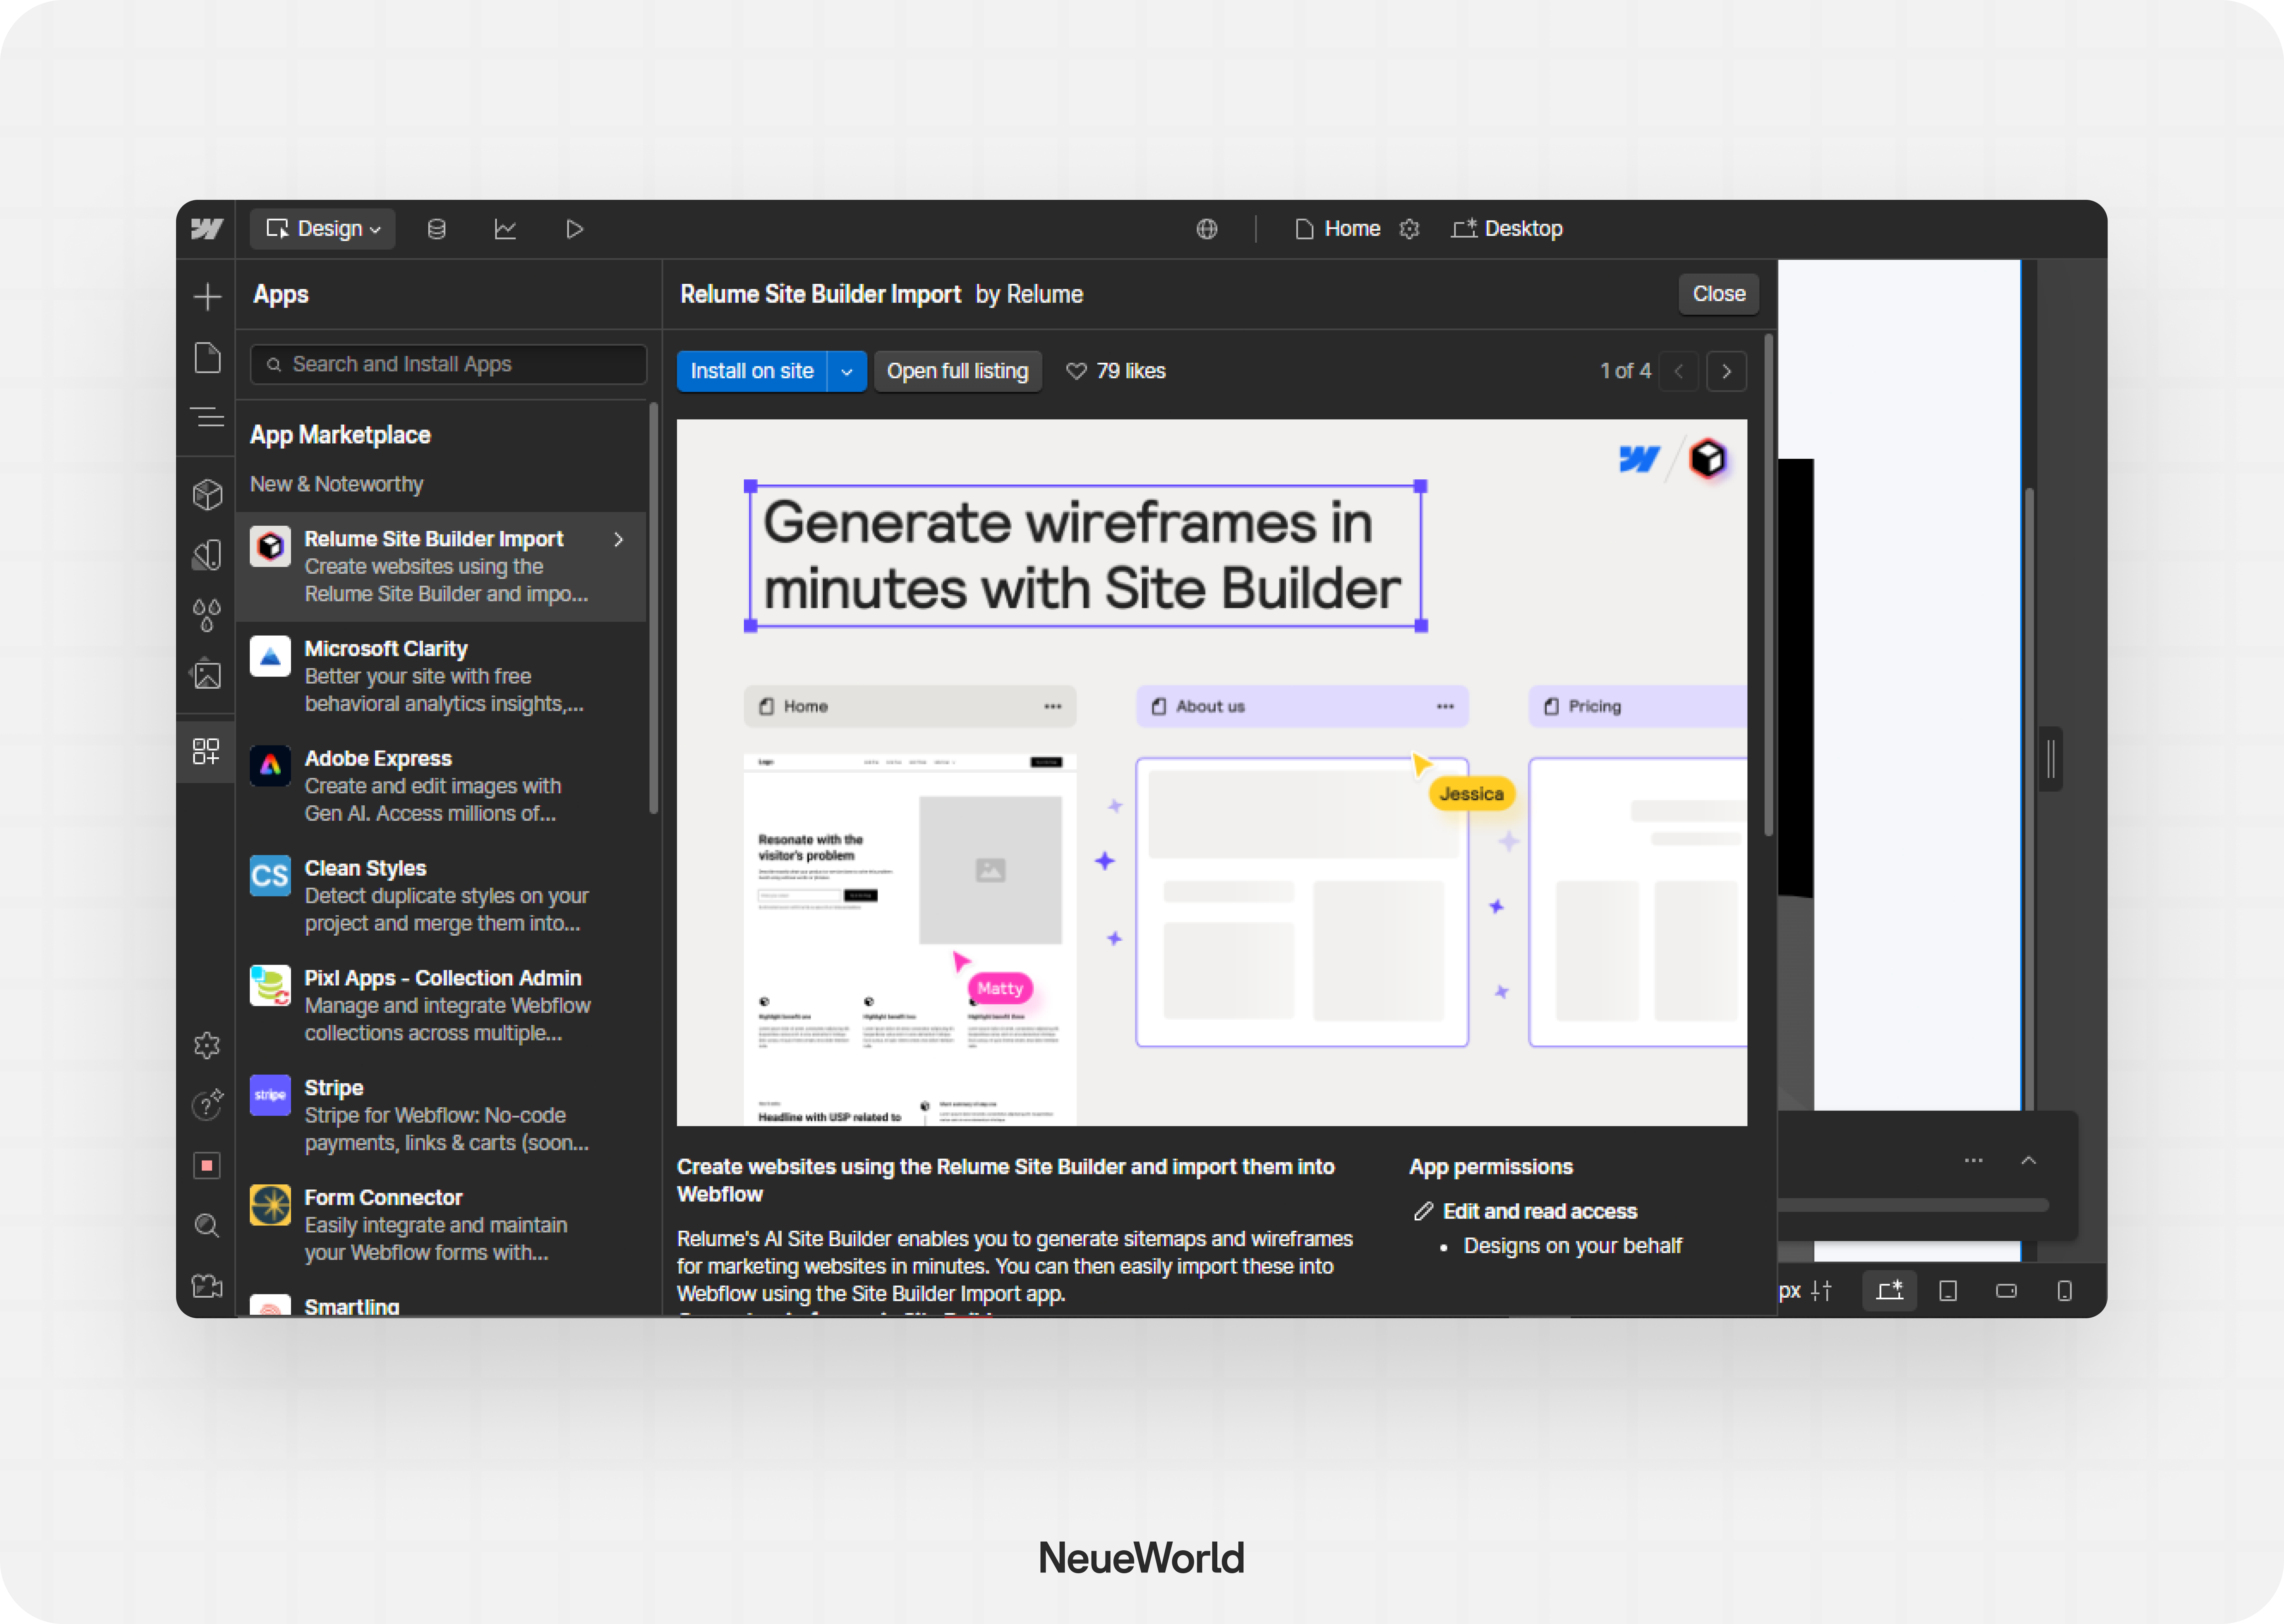Close the Relume app detail panel
Viewport: 2284px width, 1624px height.
coord(1718,294)
